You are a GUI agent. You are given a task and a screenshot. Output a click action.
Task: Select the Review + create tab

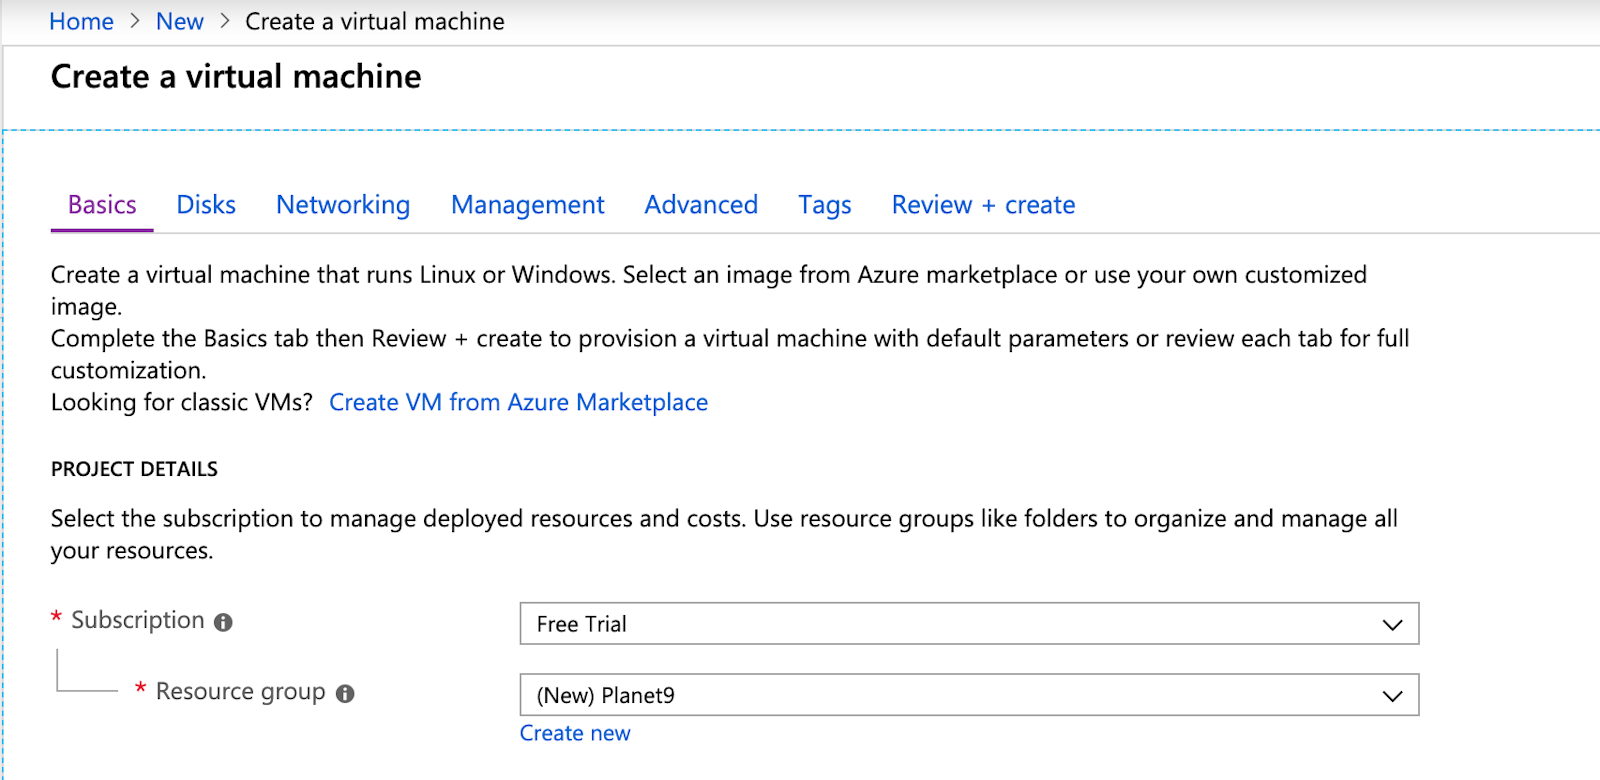983,205
